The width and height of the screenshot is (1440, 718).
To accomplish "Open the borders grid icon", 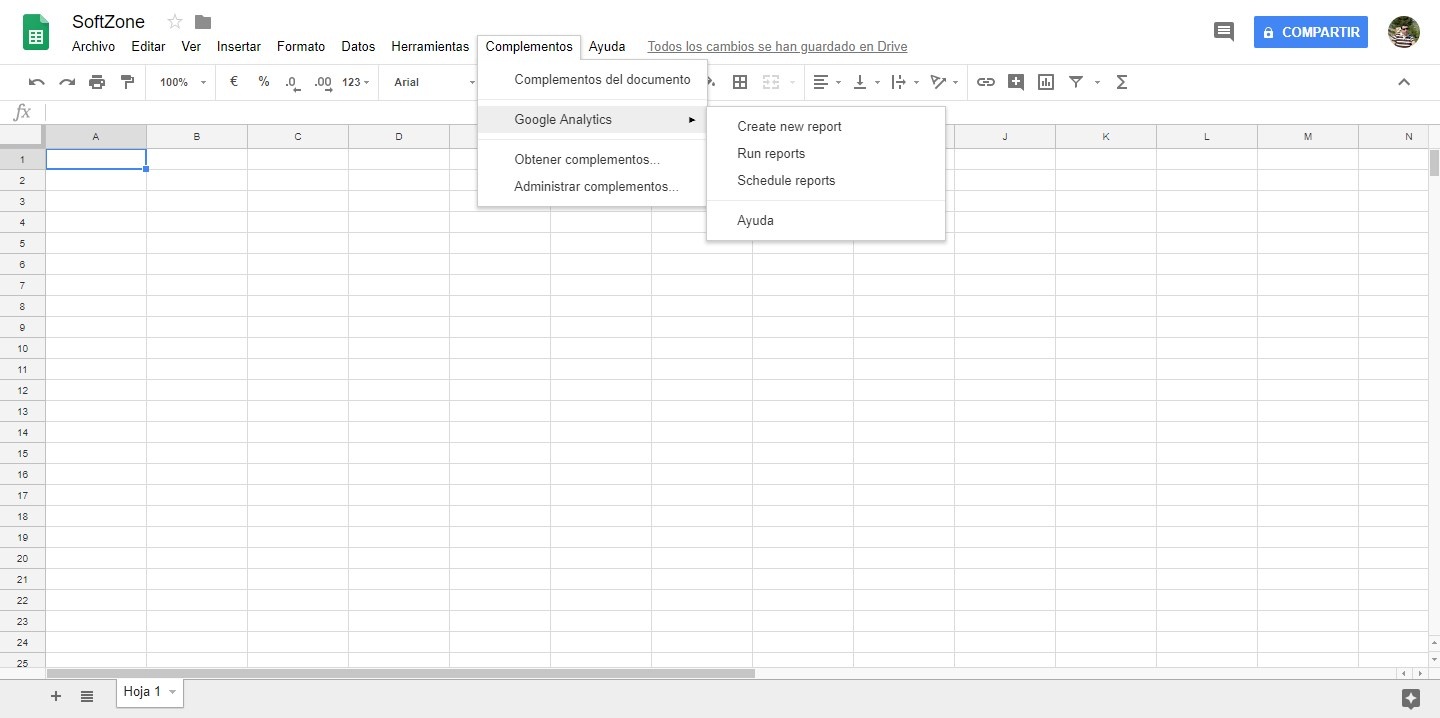I will point(740,82).
